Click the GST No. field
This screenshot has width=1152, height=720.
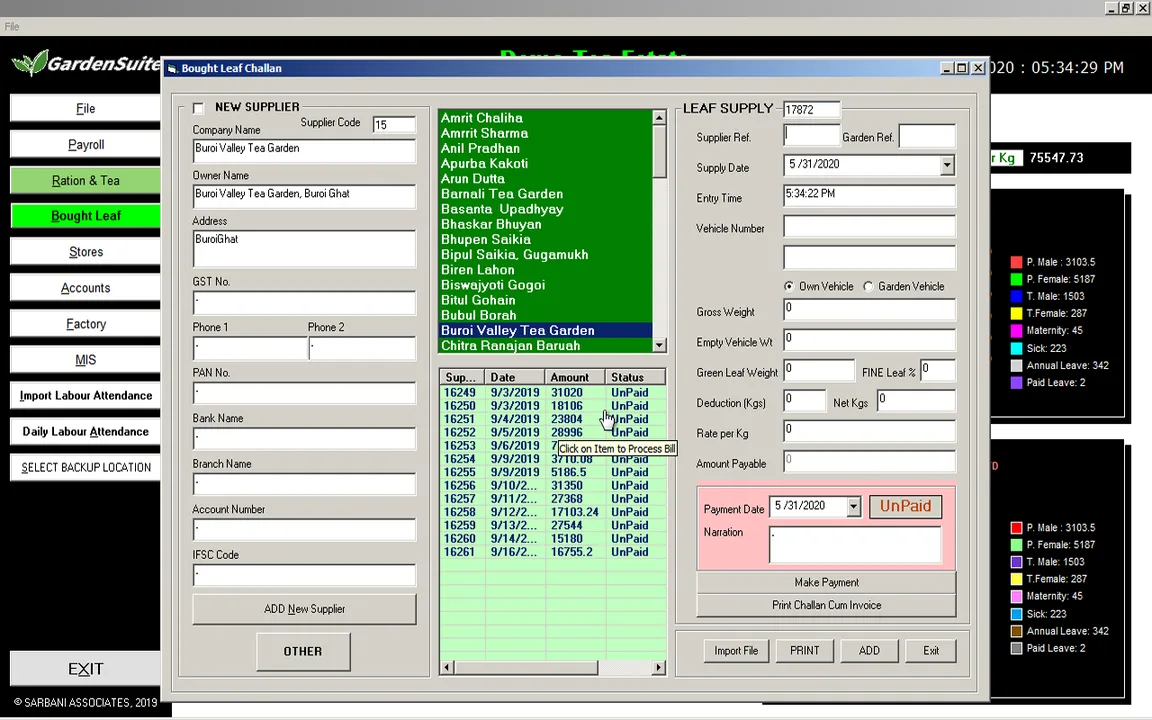pos(304,303)
